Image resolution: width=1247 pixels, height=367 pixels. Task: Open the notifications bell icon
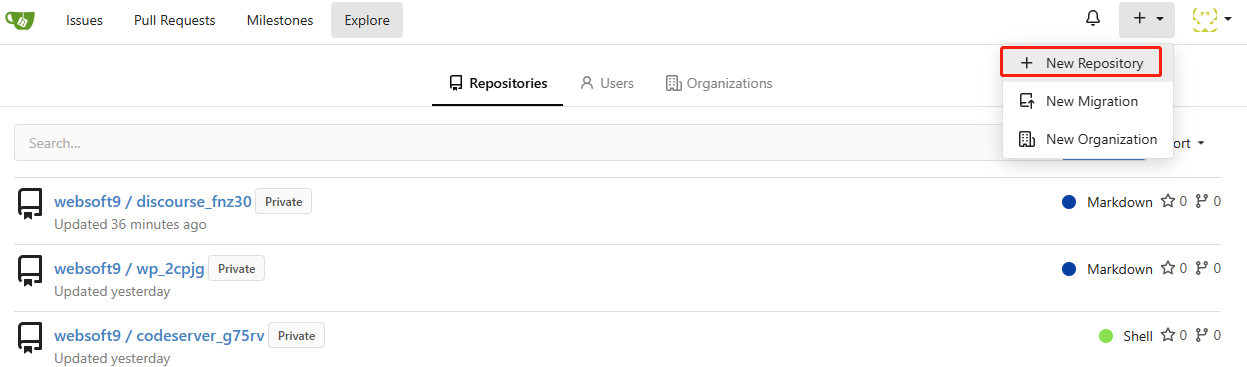pos(1093,19)
